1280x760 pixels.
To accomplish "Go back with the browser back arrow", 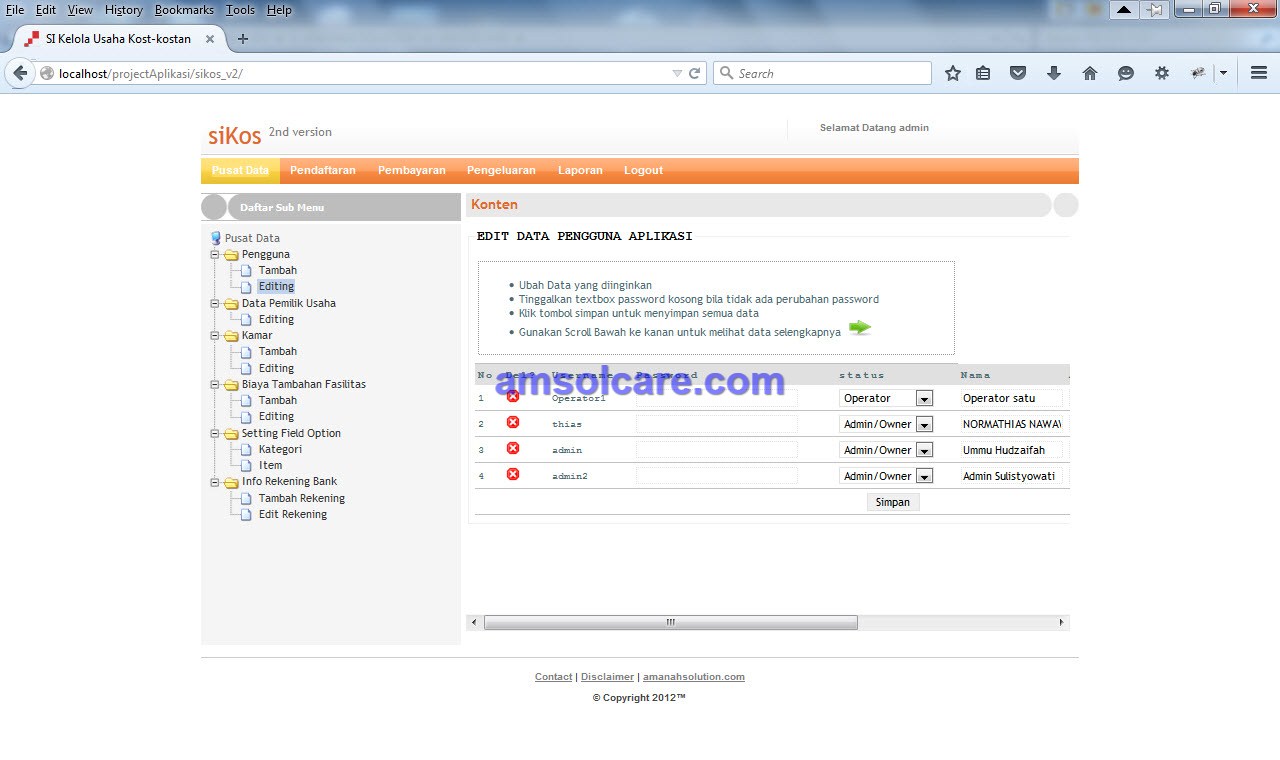I will [x=20, y=73].
